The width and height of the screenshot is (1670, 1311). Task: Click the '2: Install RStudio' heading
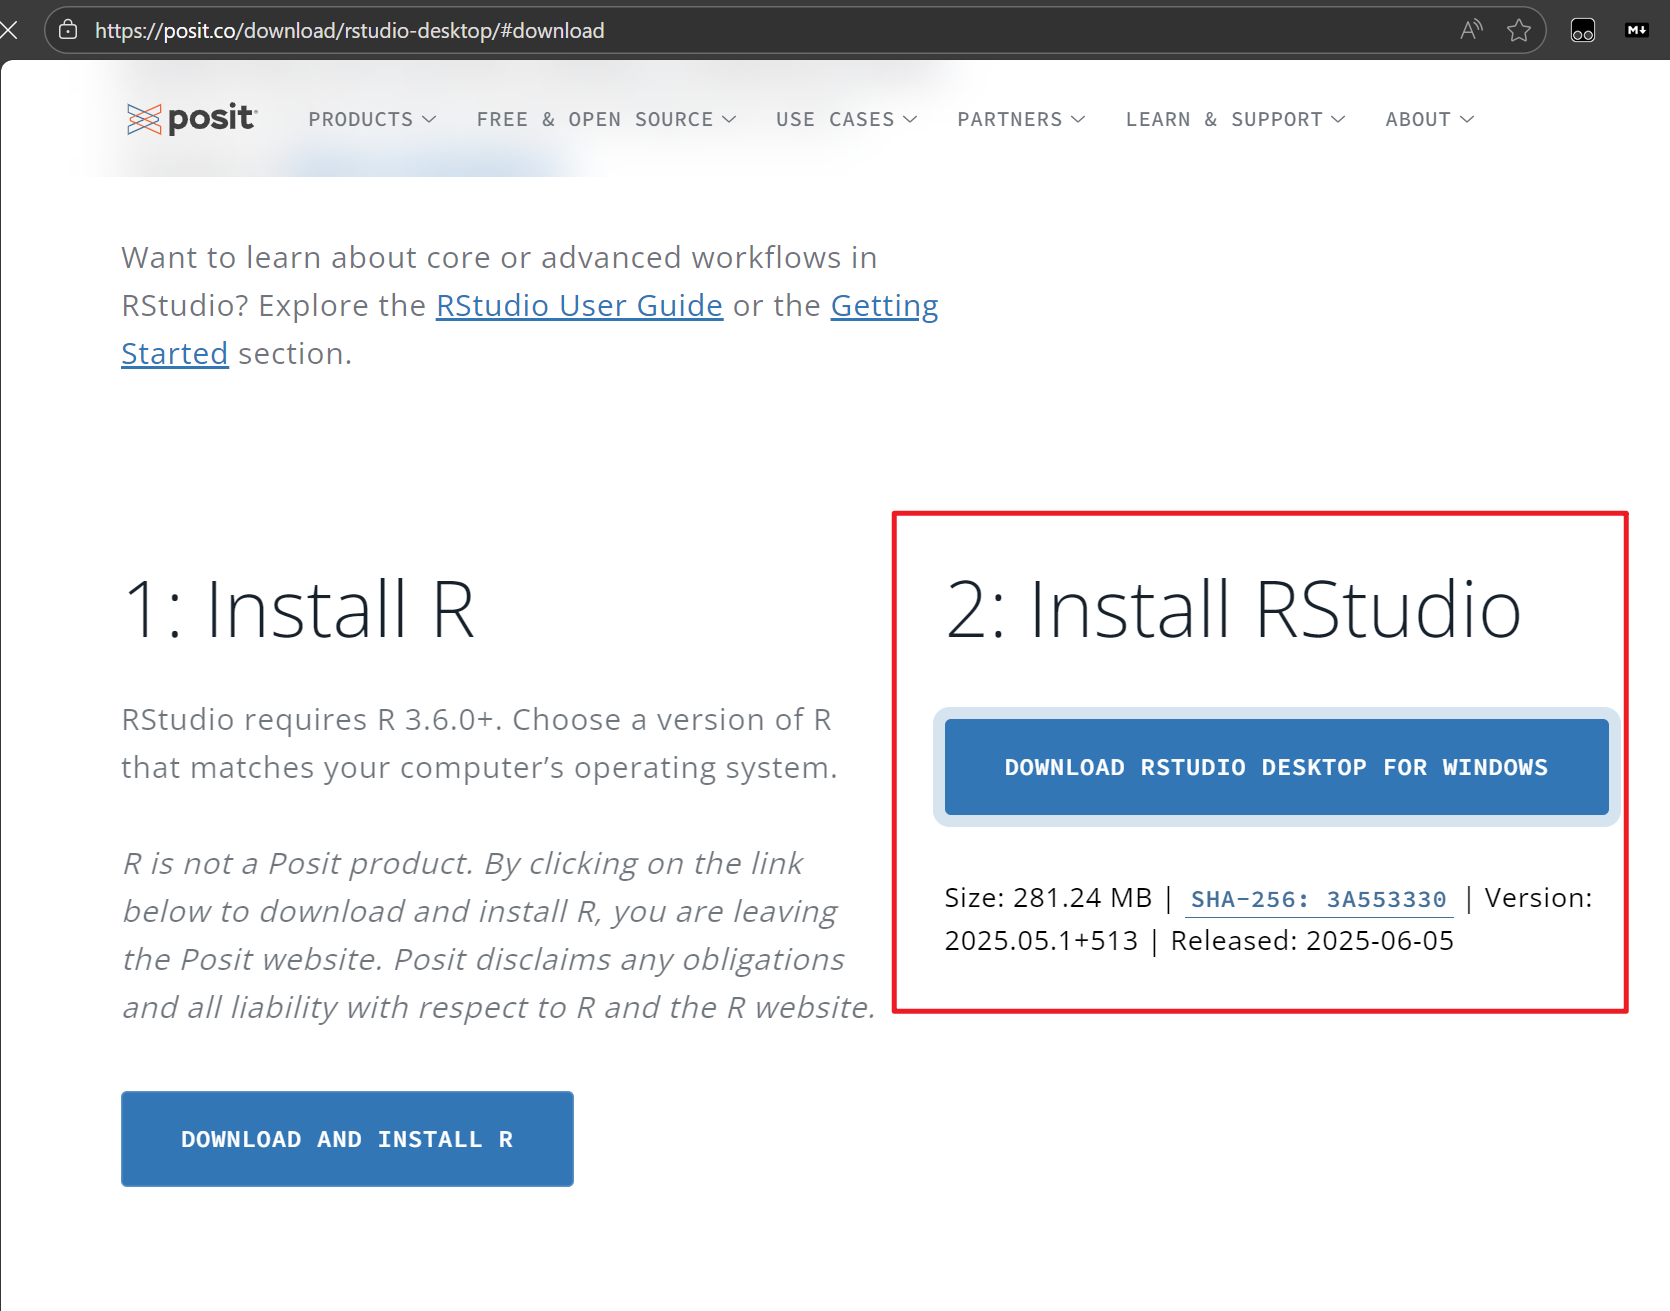tap(1233, 609)
